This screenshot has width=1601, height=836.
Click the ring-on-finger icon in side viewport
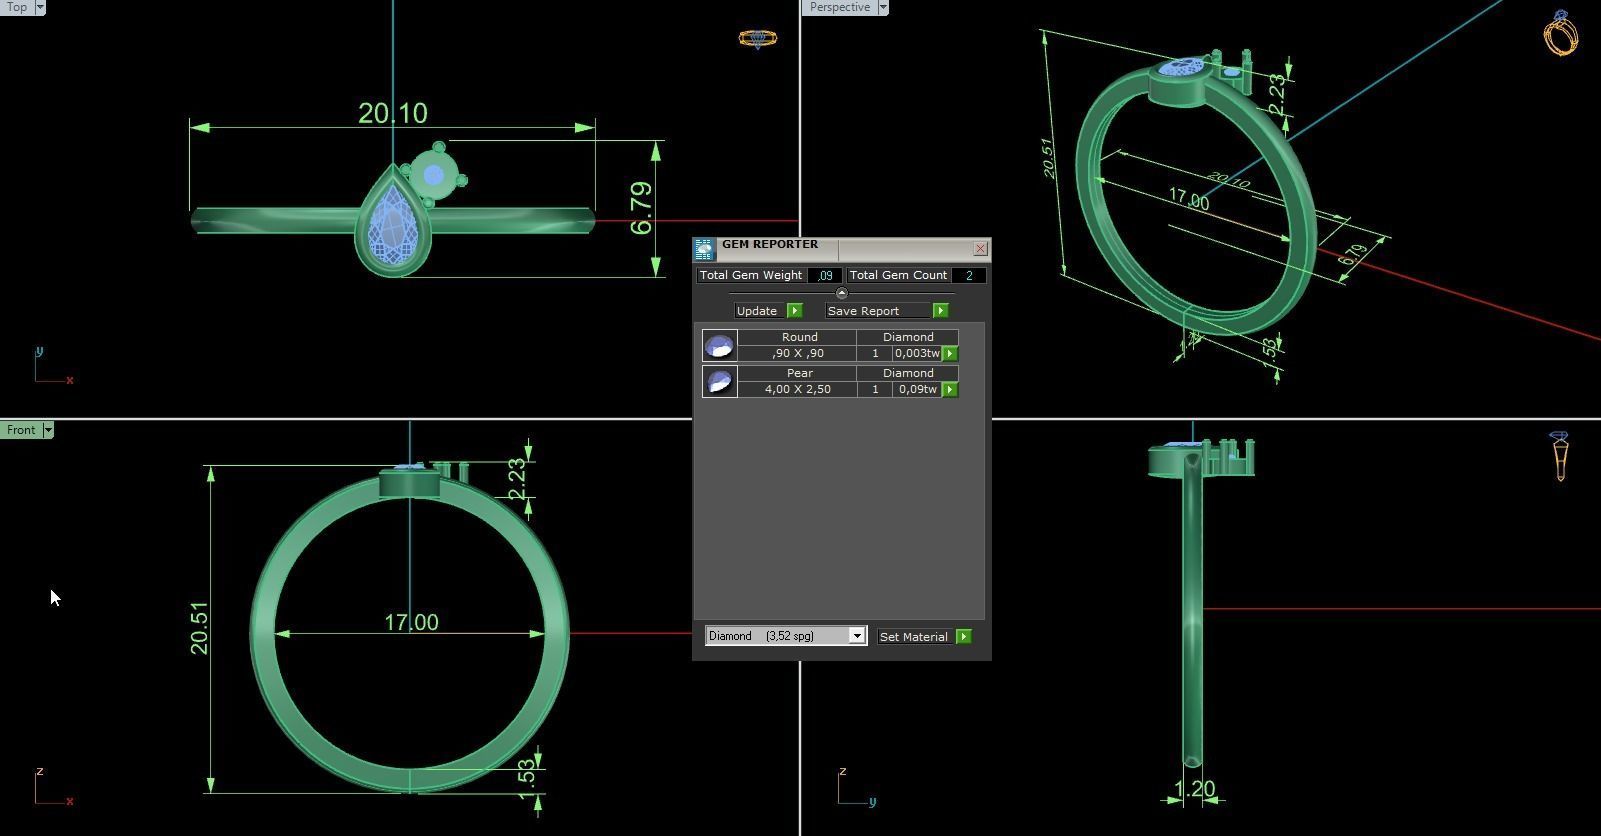(1560, 456)
